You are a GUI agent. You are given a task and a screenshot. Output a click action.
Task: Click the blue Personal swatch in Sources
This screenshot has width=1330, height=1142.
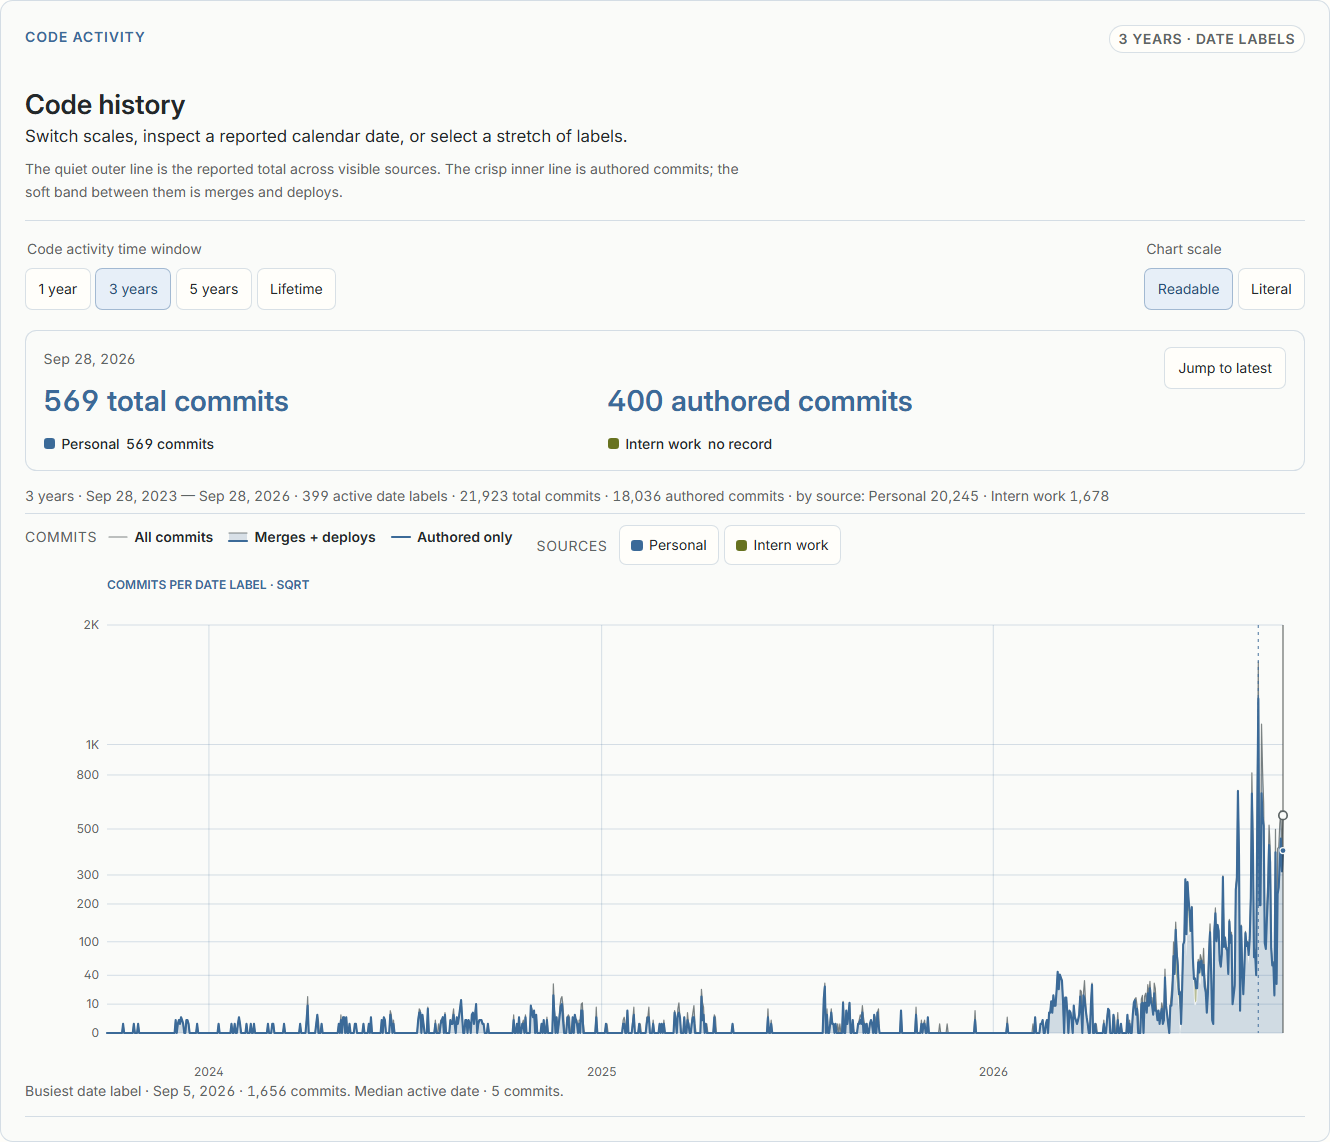(x=637, y=546)
